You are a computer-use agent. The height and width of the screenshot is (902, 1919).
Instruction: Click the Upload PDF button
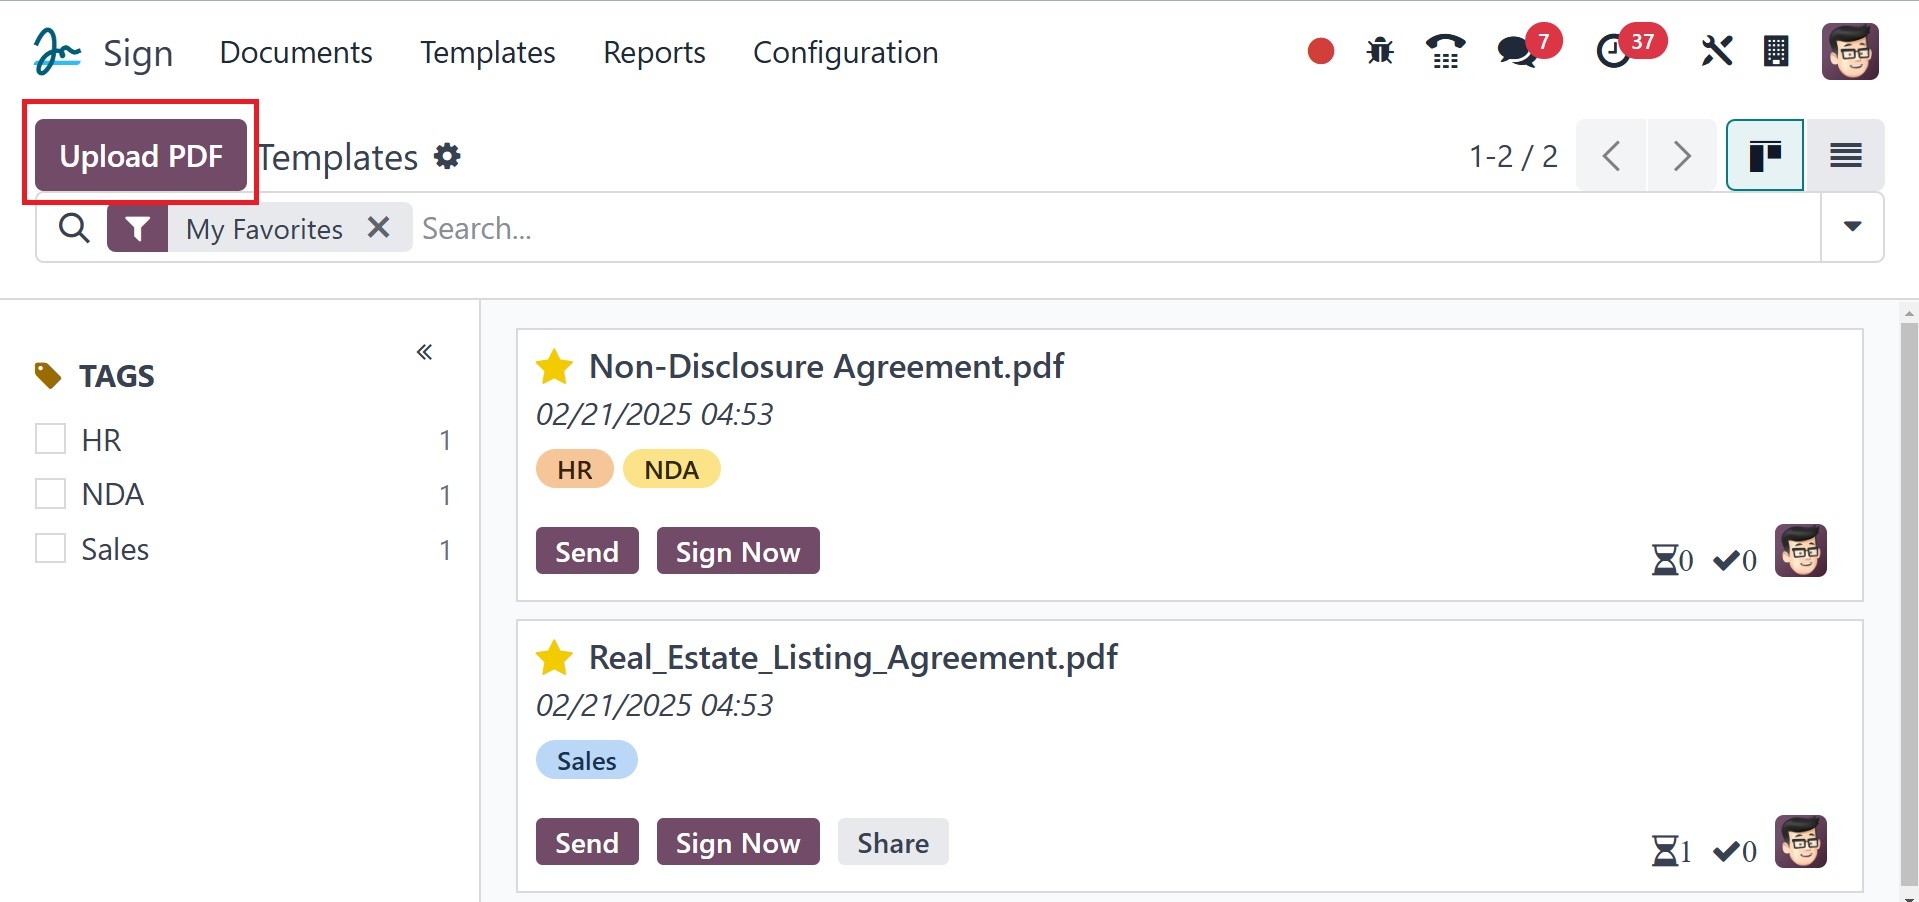tap(141, 156)
